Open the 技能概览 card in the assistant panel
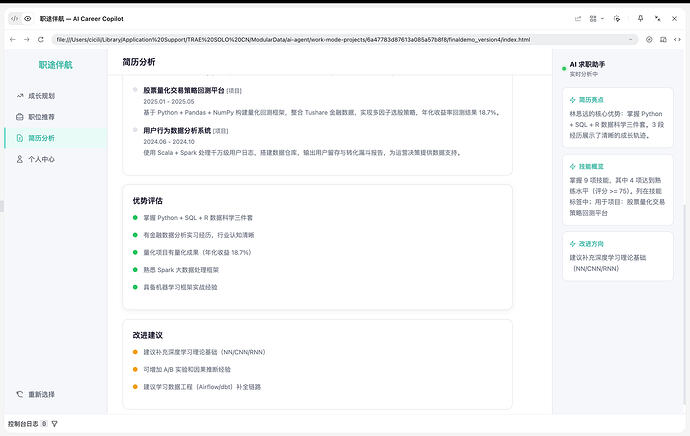 [x=617, y=190]
